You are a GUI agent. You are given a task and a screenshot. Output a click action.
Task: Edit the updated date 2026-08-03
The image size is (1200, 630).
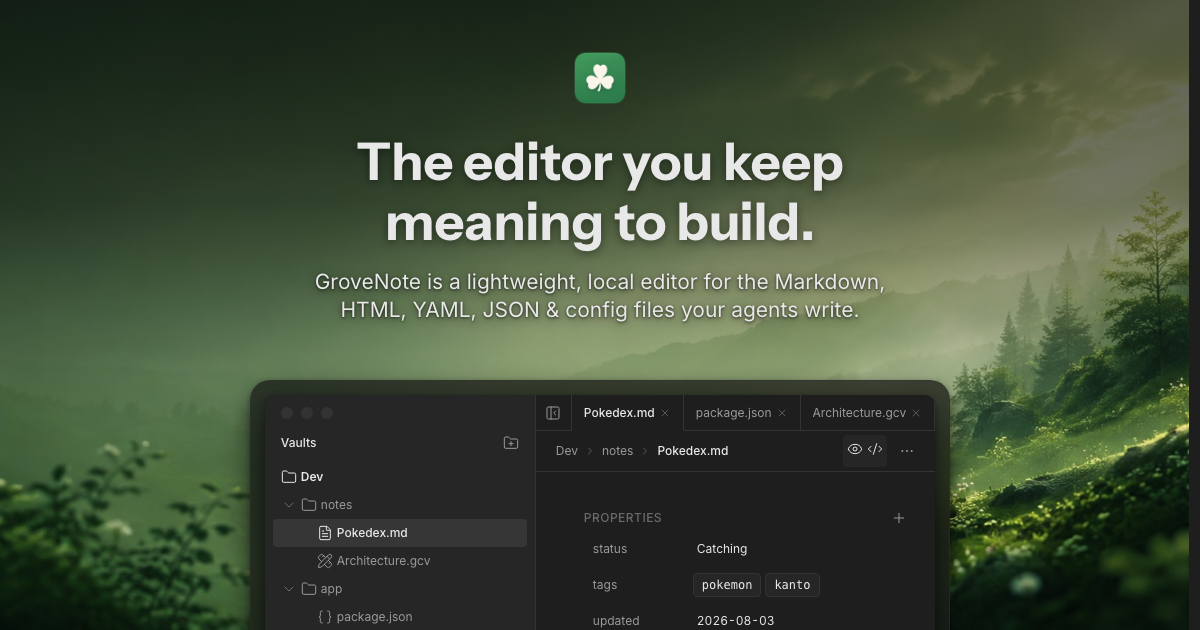[736, 621]
